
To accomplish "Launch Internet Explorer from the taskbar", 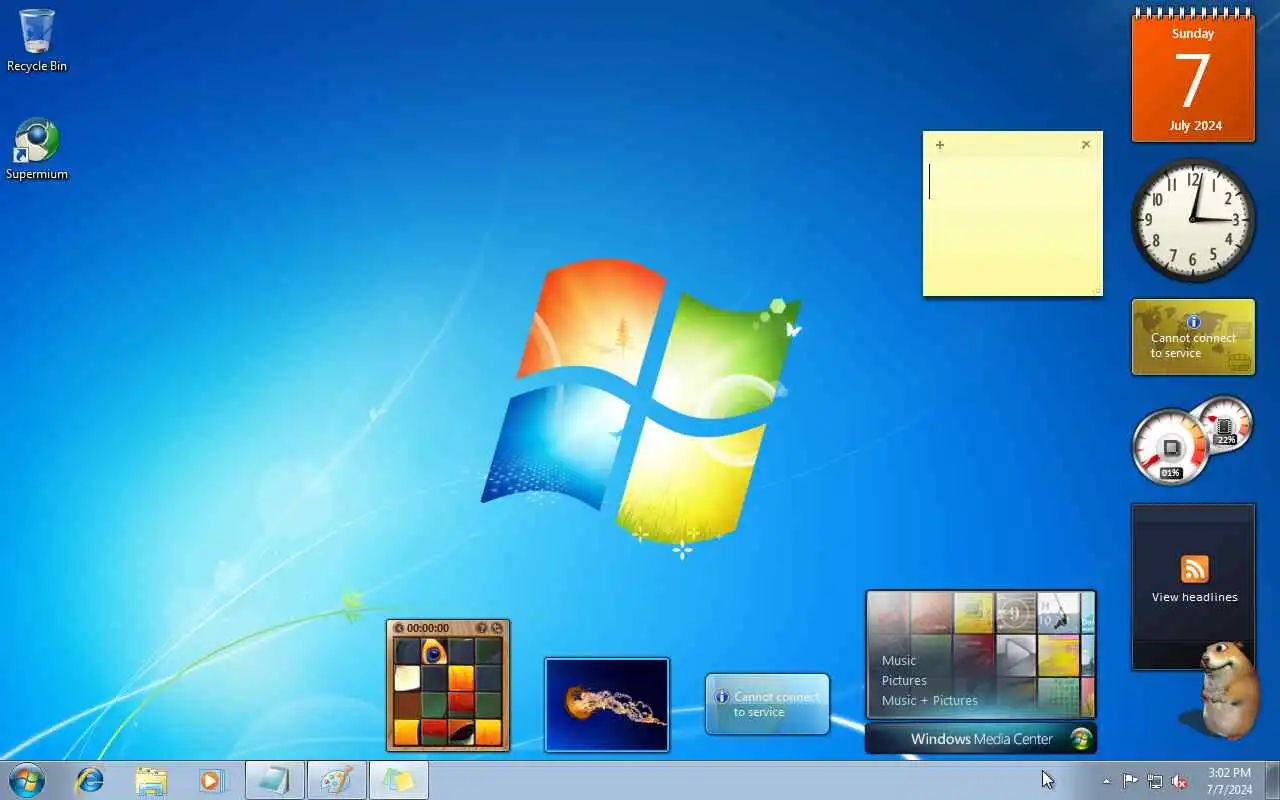I will point(90,780).
